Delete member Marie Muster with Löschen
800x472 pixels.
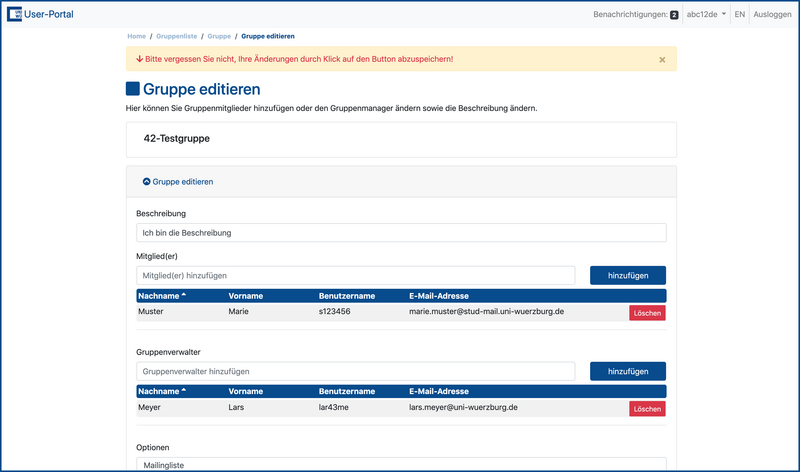(x=647, y=313)
